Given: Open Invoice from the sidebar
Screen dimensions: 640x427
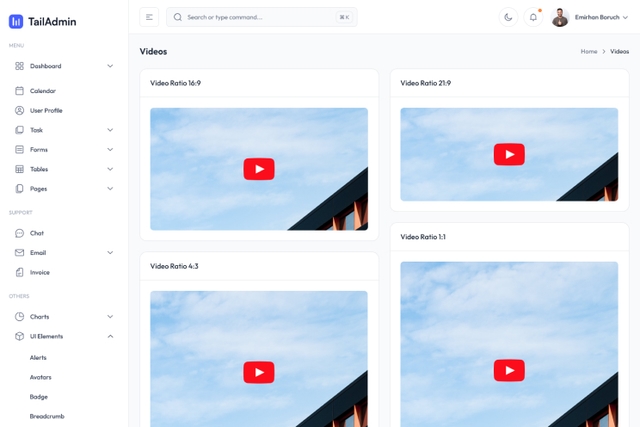Looking at the screenshot, I should [x=40, y=272].
